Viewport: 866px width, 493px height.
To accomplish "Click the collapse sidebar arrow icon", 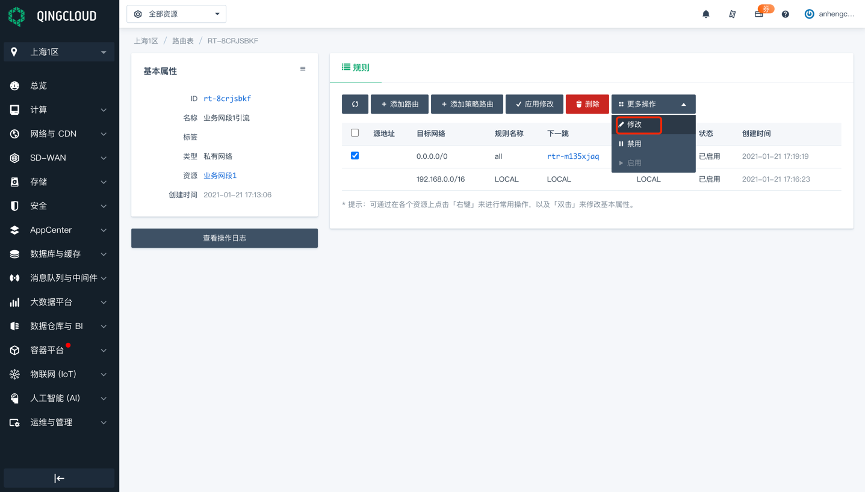I will point(59,479).
